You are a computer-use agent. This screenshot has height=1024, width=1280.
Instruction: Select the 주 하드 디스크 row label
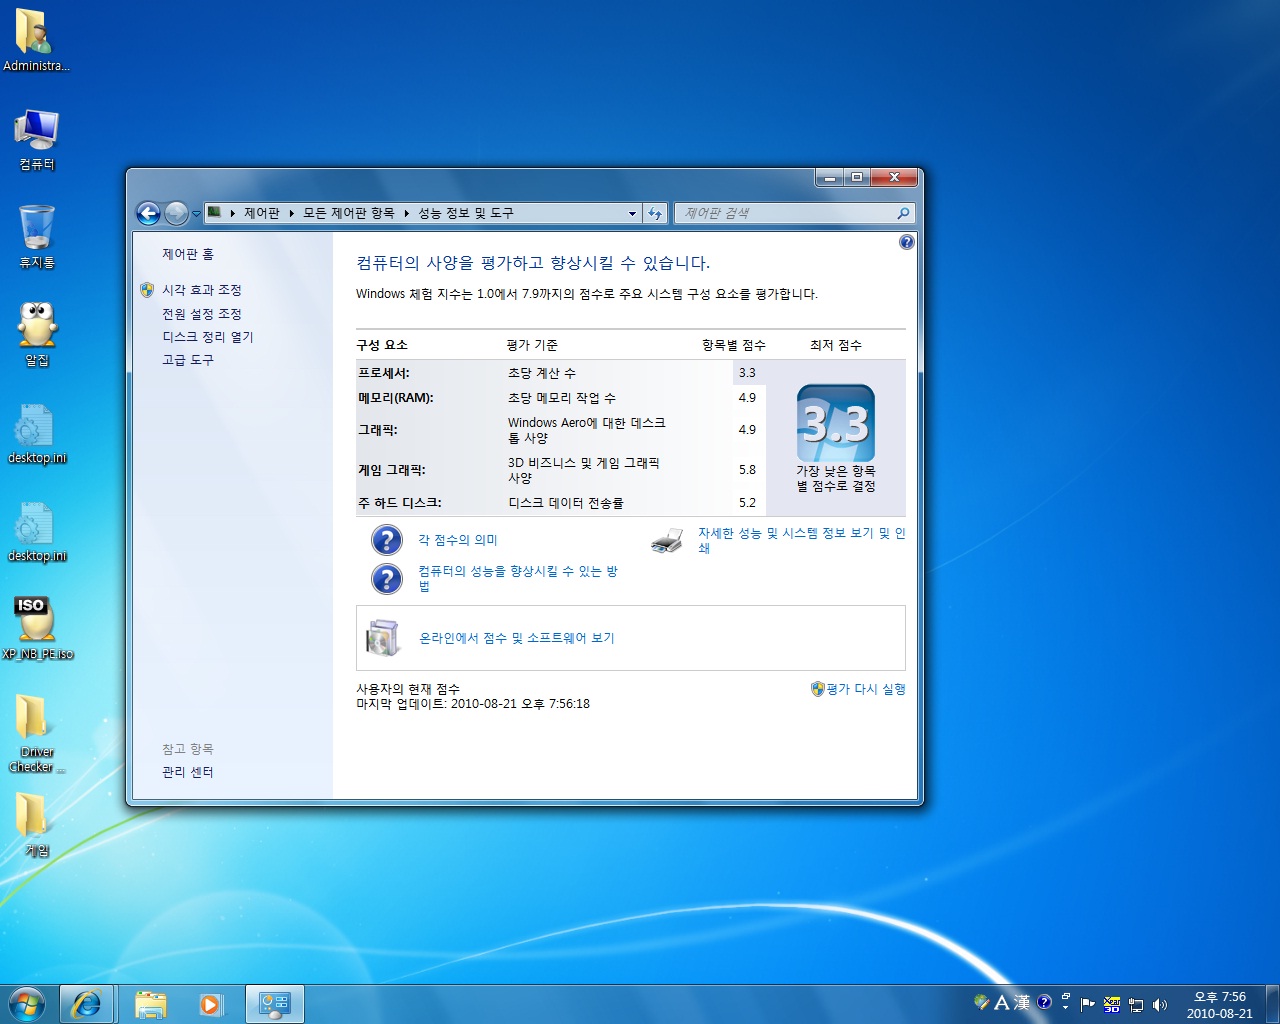pyautogui.click(x=400, y=503)
